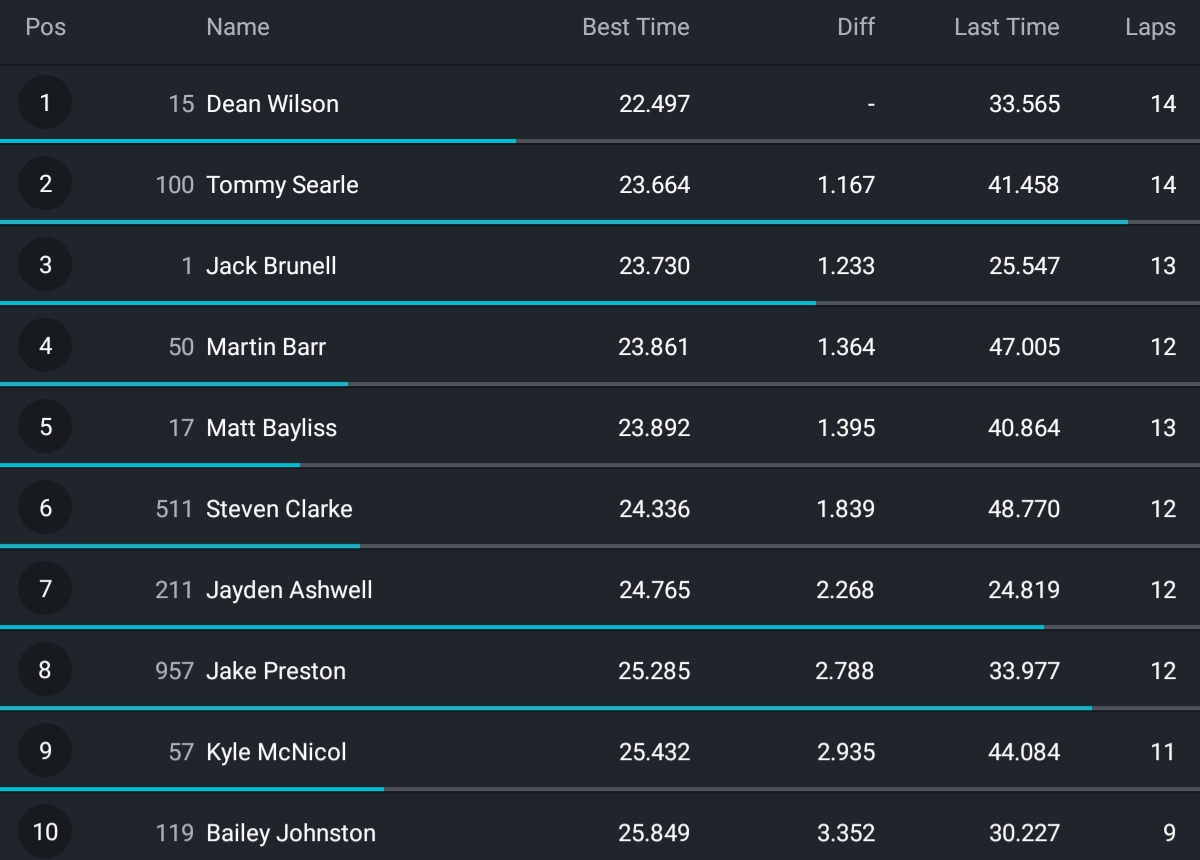Open rider Dean Wilson's name
The height and width of the screenshot is (860, 1200).
pos(272,104)
